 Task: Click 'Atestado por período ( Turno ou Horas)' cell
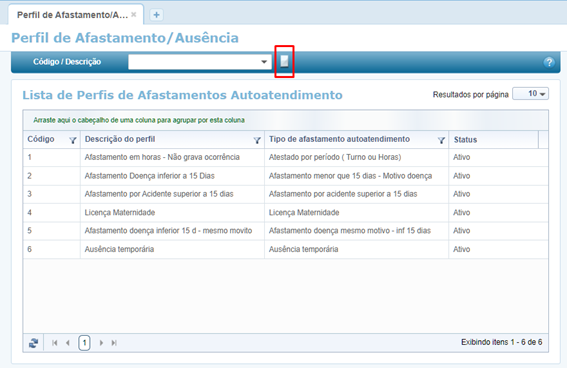[x=335, y=157]
